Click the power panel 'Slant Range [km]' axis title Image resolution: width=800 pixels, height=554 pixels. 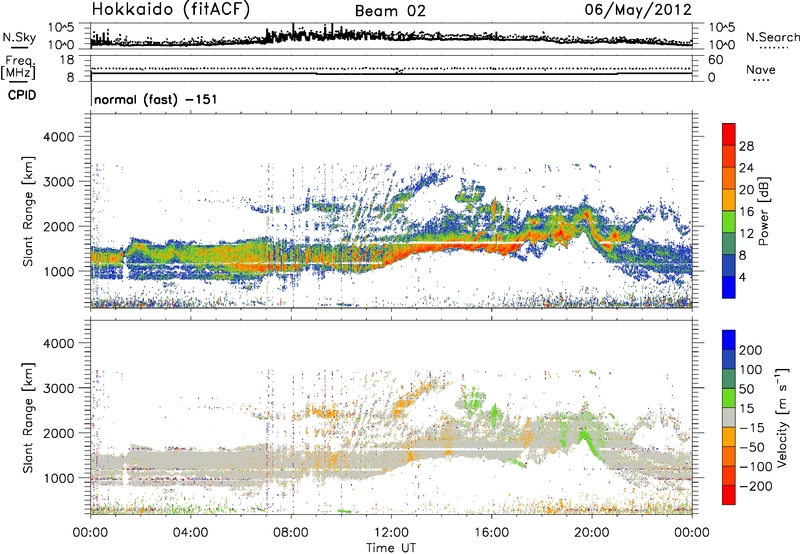tap(28, 211)
